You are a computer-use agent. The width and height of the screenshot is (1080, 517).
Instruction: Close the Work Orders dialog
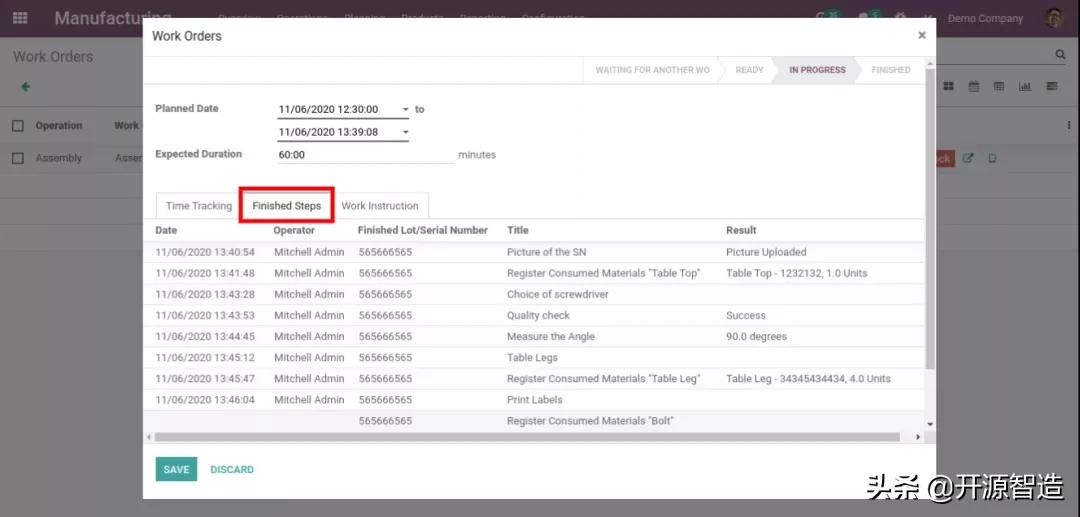922,36
